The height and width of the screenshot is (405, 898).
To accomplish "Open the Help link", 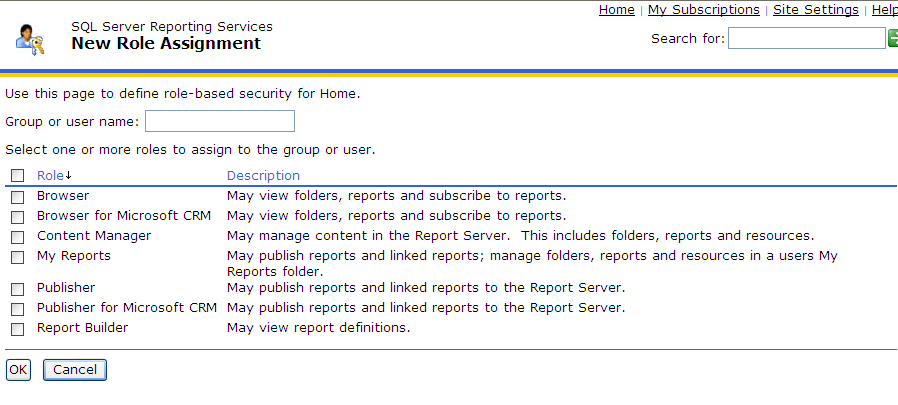I will 884,10.
